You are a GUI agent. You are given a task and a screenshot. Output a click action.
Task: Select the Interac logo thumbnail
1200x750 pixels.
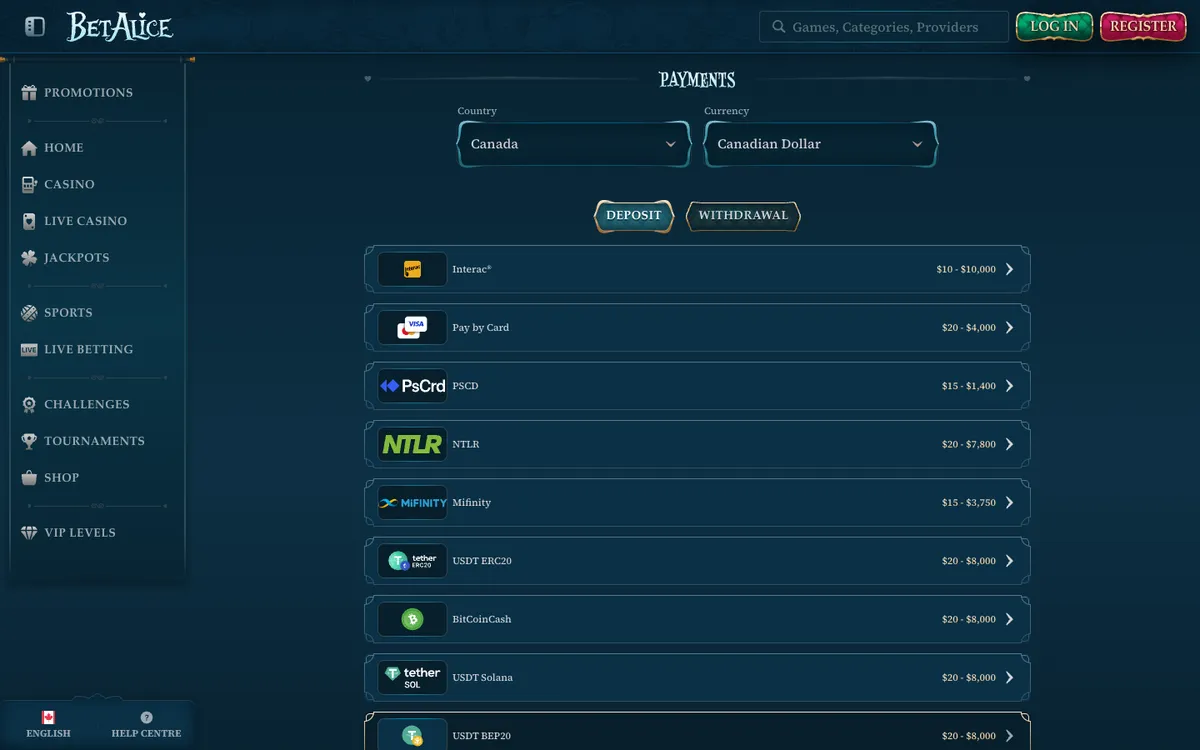click(x=412, y=269)
